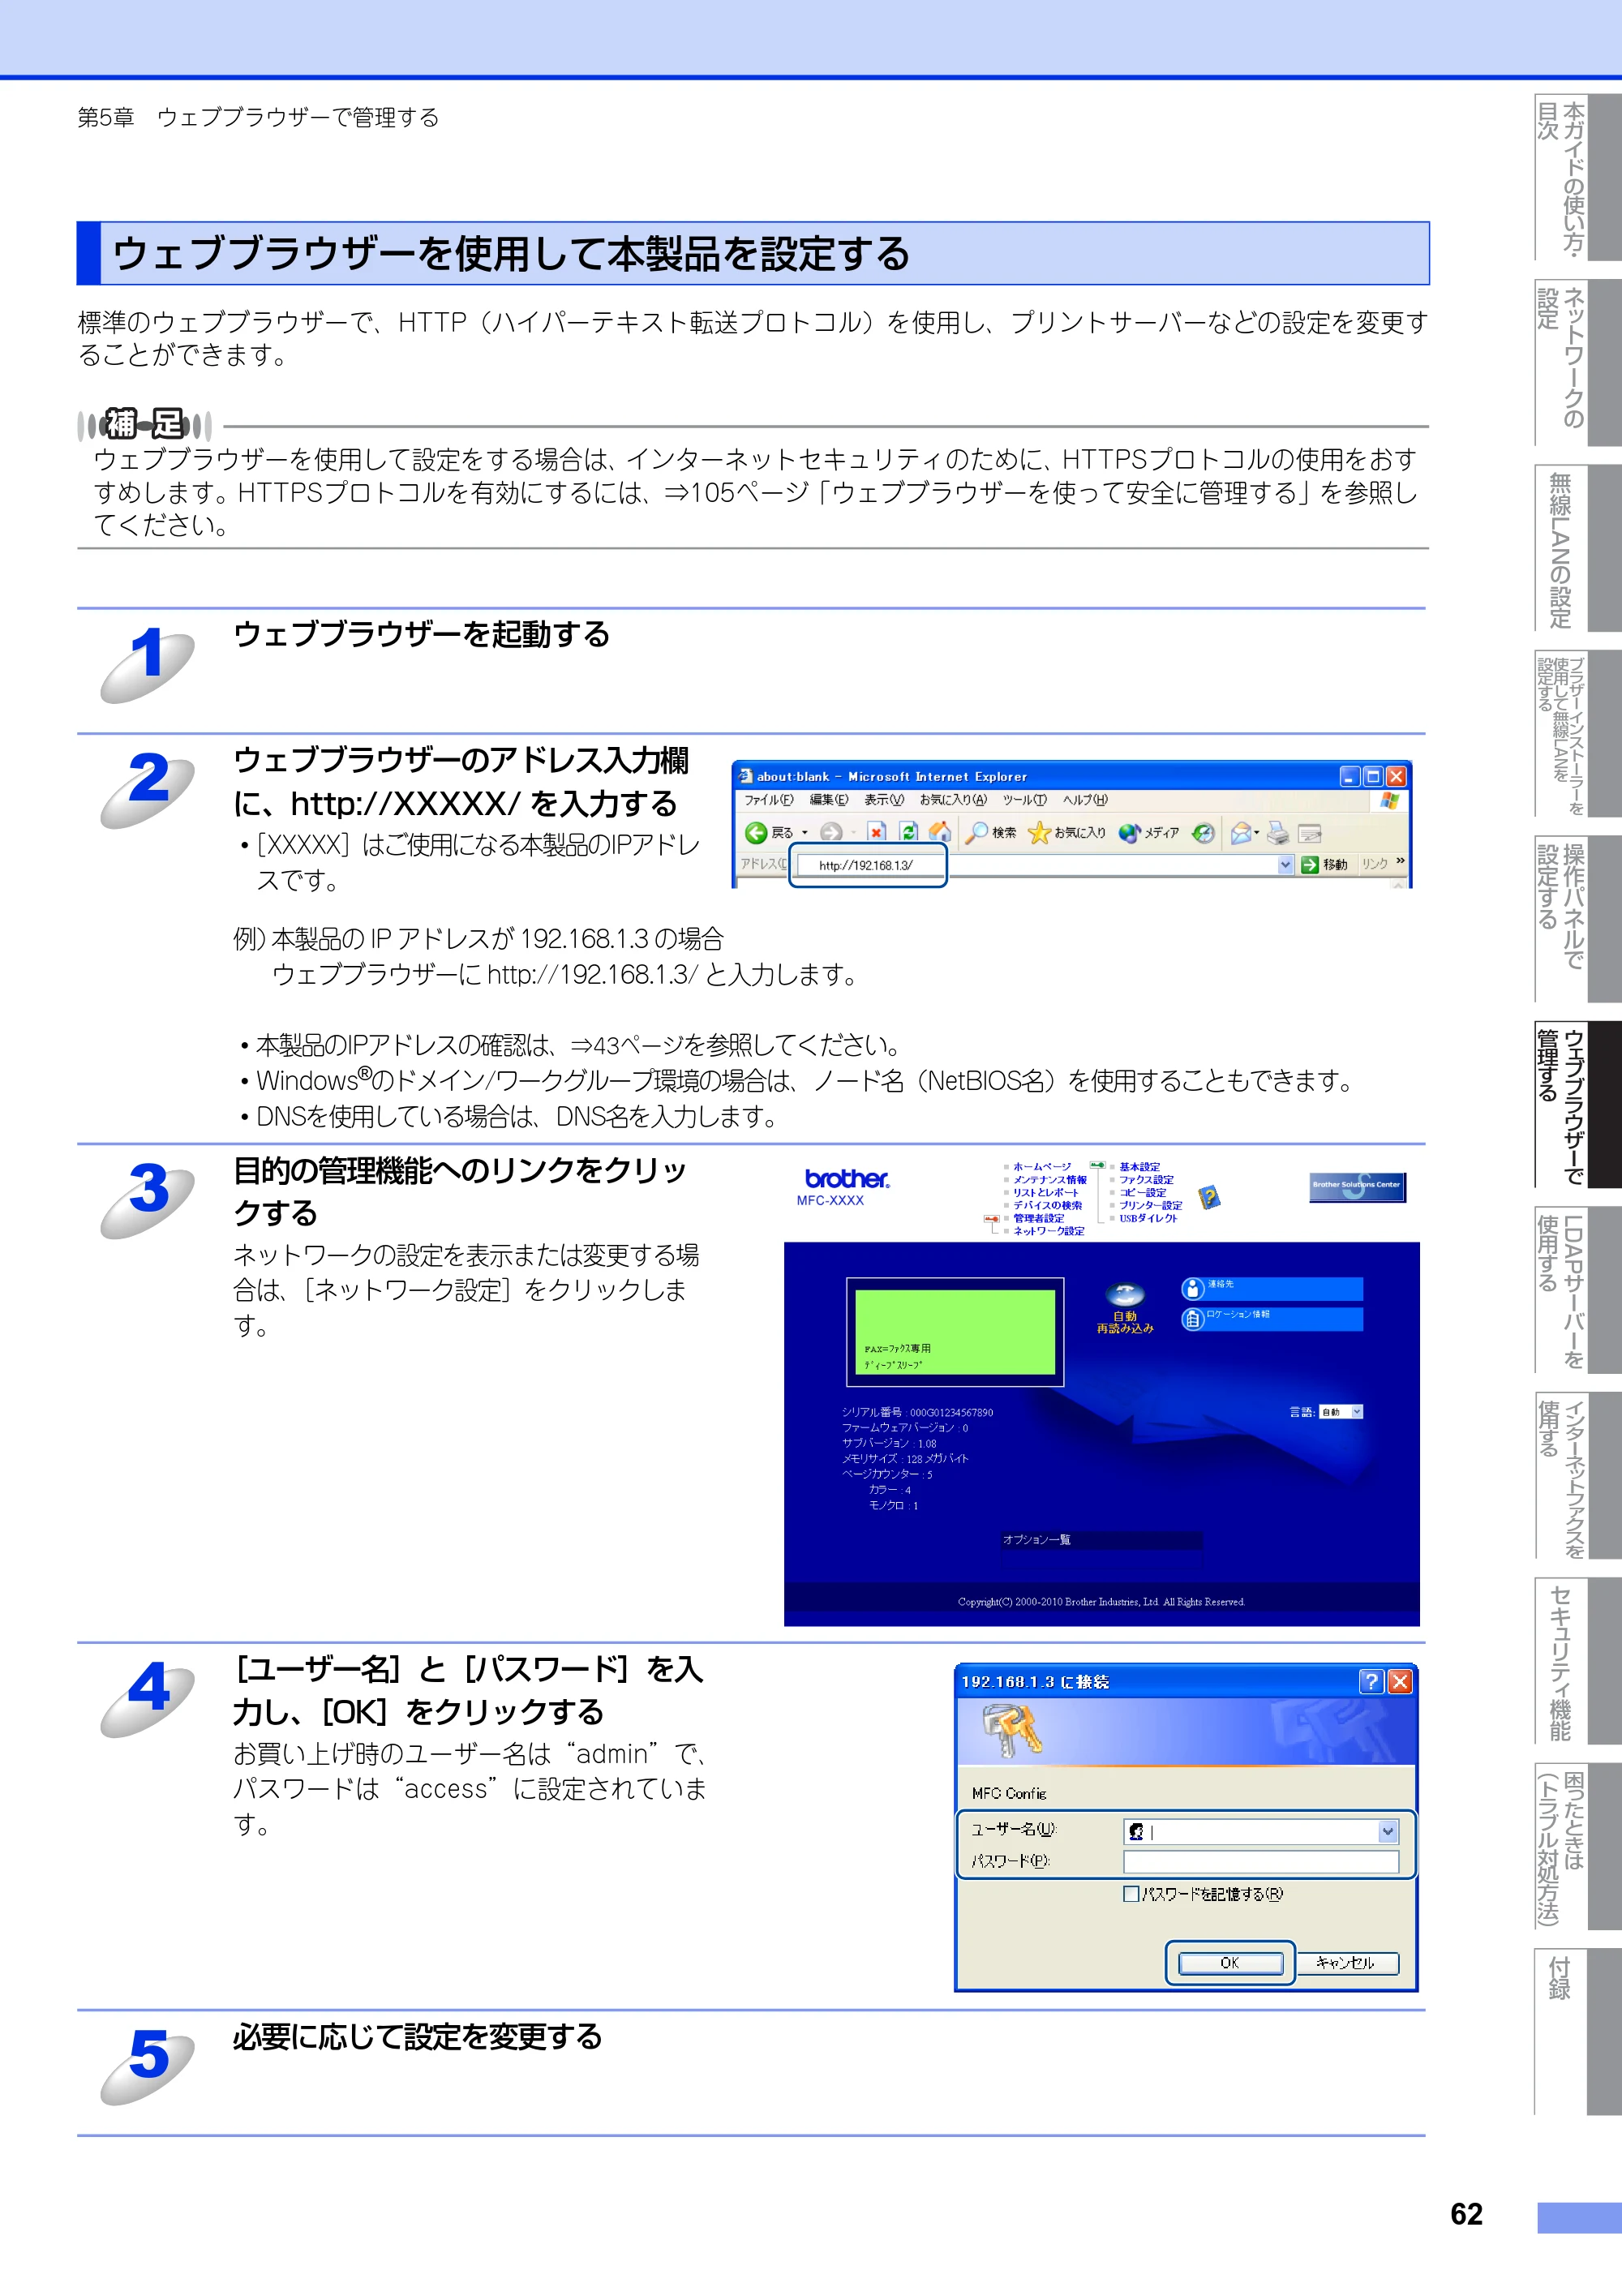Click the Edit toolbar icon in IE

1310,832
